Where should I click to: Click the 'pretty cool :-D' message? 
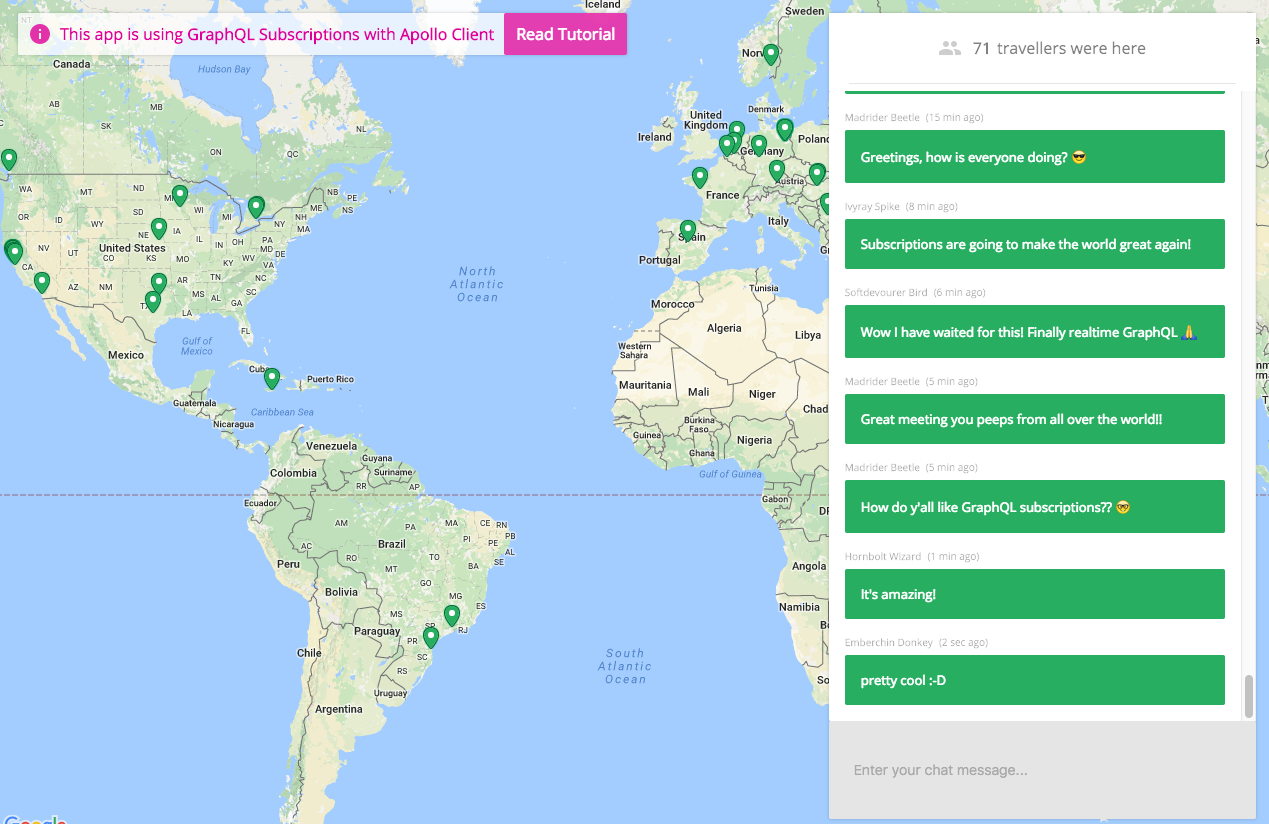1035,681
